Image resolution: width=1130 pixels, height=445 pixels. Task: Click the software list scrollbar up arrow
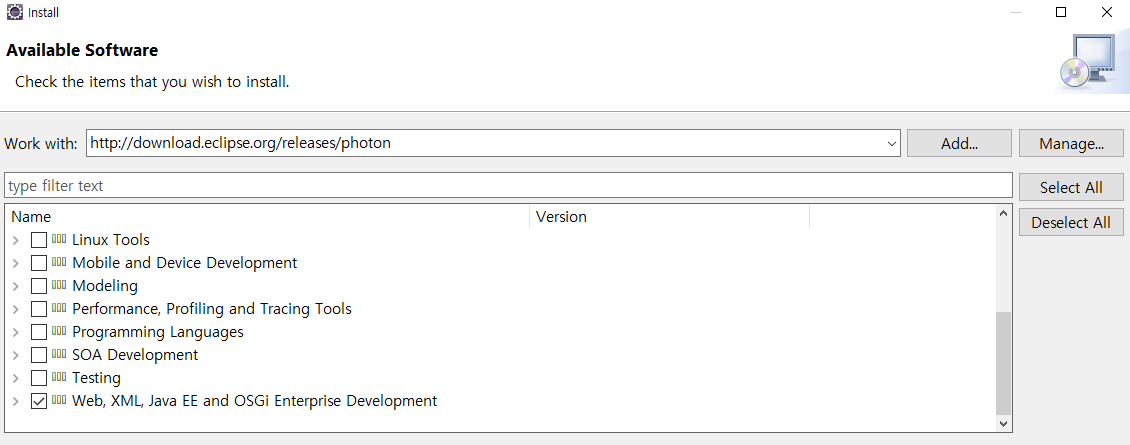1003,213
